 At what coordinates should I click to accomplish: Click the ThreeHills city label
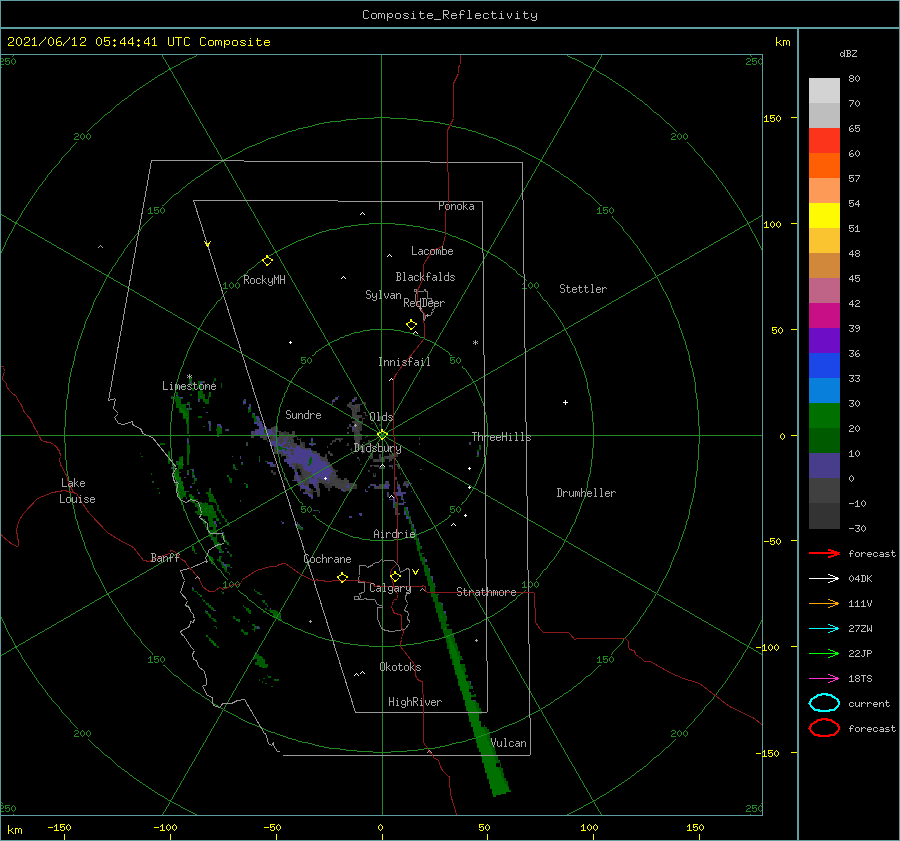[501, 437]
